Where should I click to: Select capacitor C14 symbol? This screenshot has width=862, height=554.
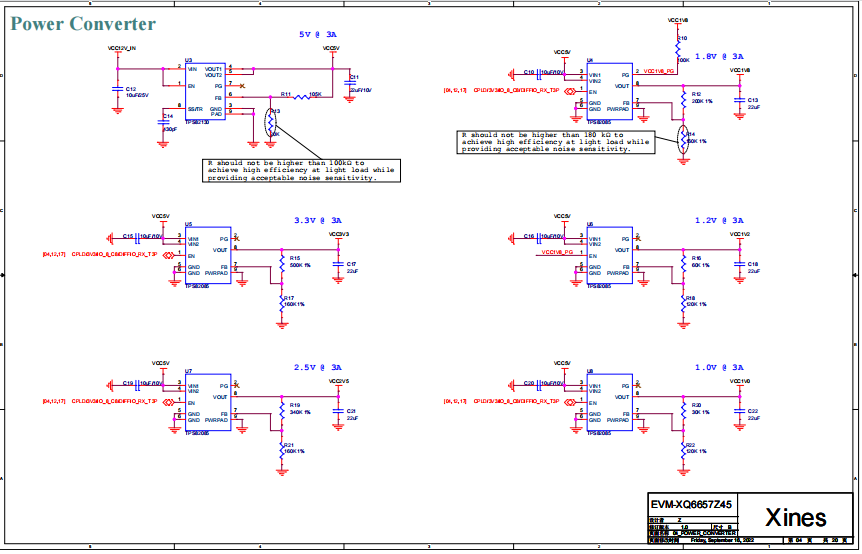point(163,121)
